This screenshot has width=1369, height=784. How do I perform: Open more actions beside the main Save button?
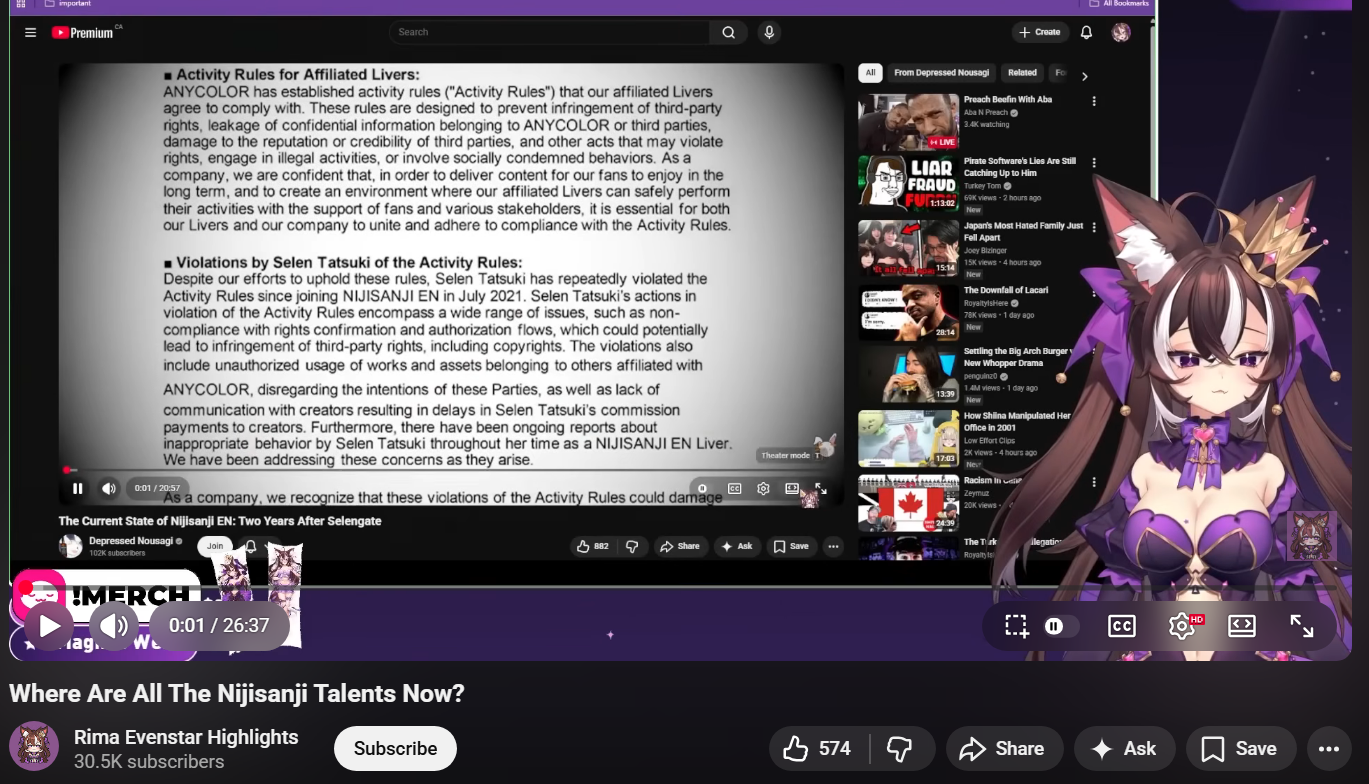(1328, 748)
